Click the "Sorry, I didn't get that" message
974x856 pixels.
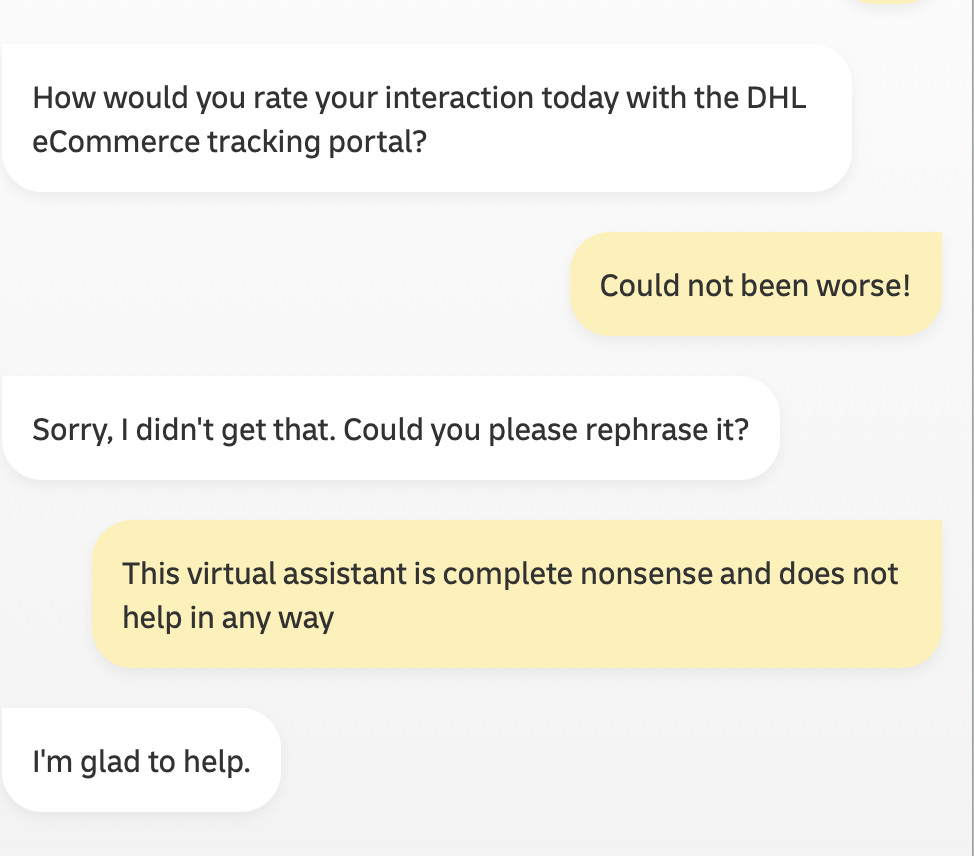390,429
